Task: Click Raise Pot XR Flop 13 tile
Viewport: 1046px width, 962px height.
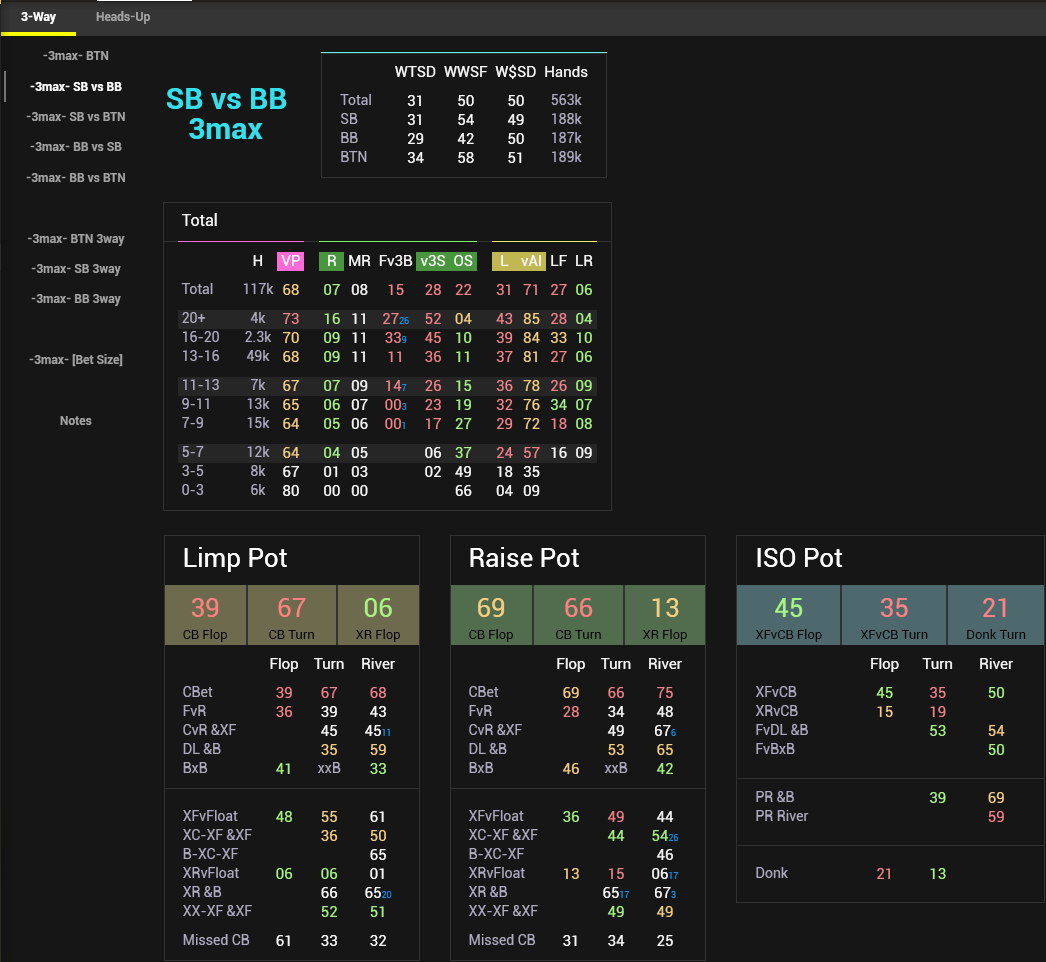Action: pyautogui.click(x=664, y=615)
